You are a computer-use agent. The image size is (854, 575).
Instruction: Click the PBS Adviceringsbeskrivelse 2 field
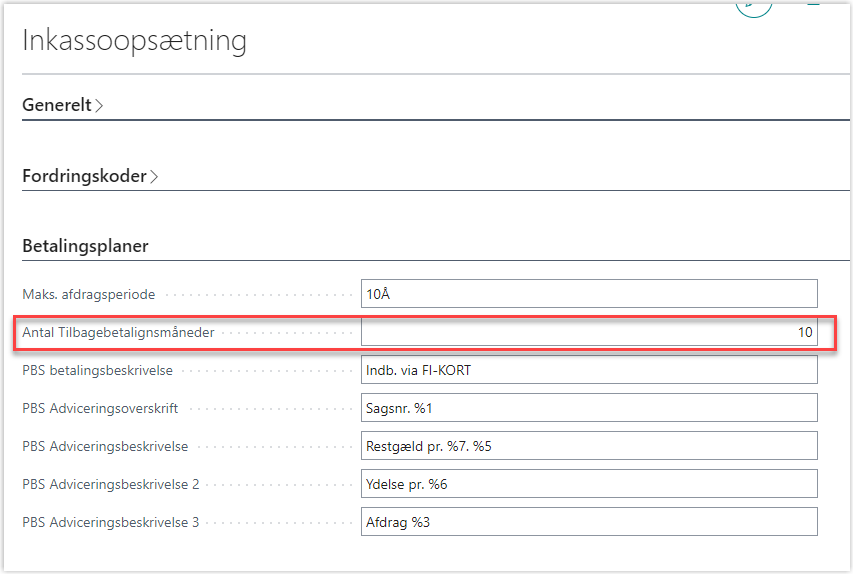(589, 484)
